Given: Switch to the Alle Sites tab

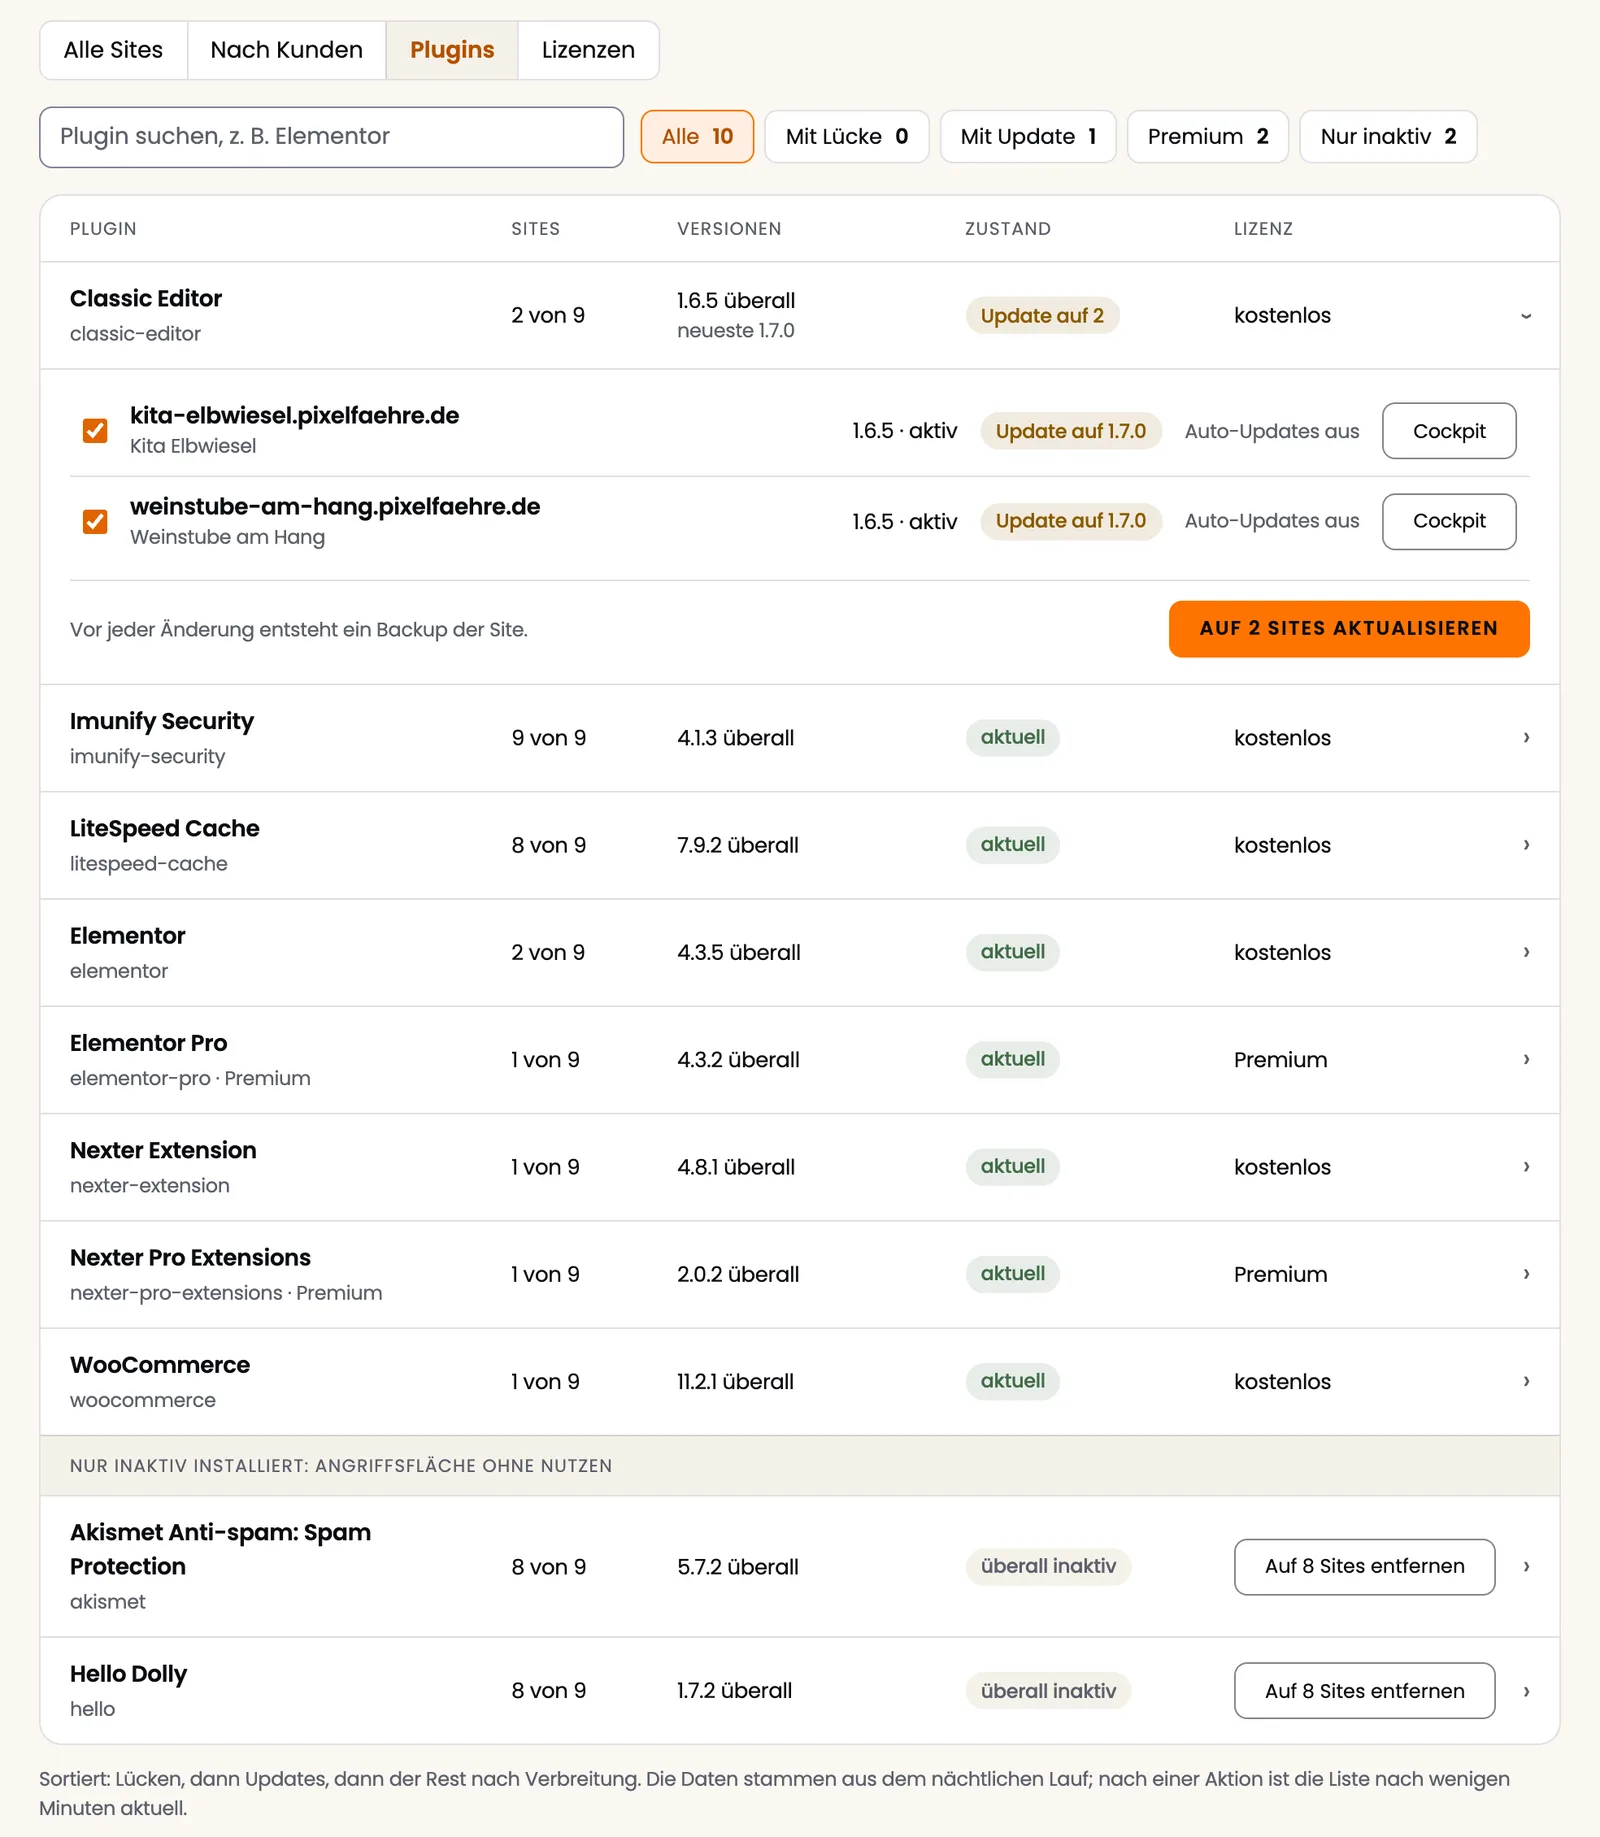Looking at the screenshot, I should (113, 50).
